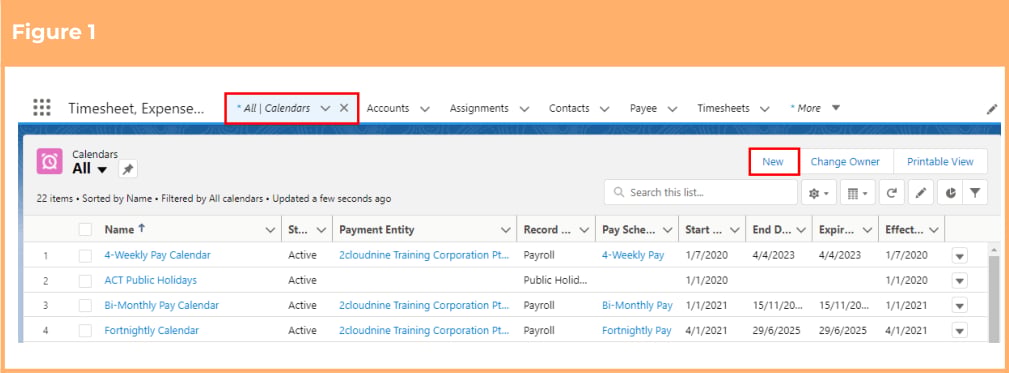Viewport: 1009px width, 373px height.
Task: Open the Contacts tab dropdown chevron
Action: pyautogui.click(x=605, y=109)
